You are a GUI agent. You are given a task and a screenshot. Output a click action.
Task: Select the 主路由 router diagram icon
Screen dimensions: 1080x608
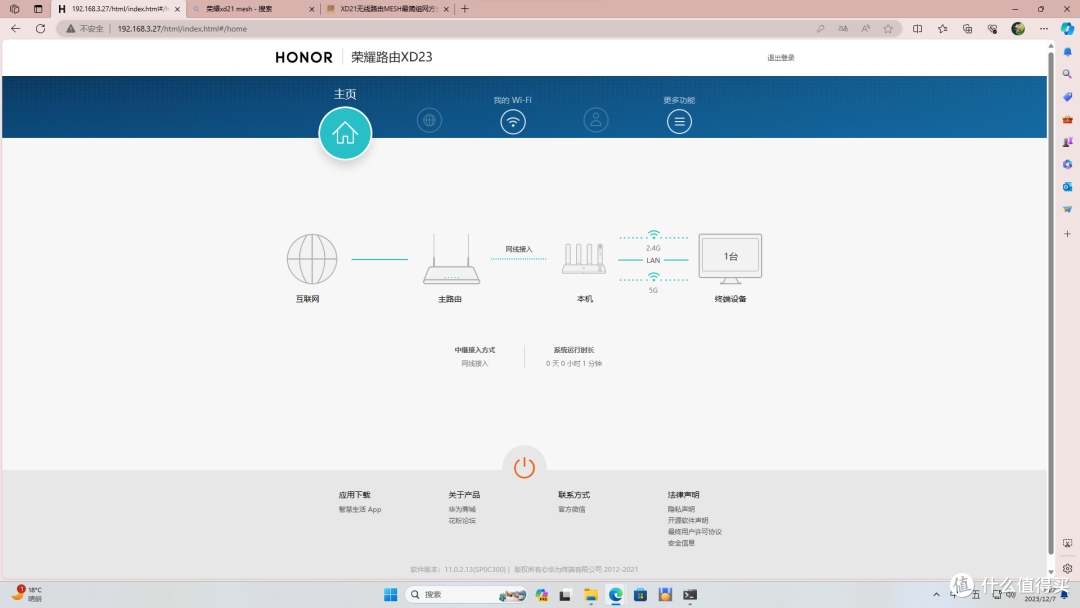click(x=451, y=259)
